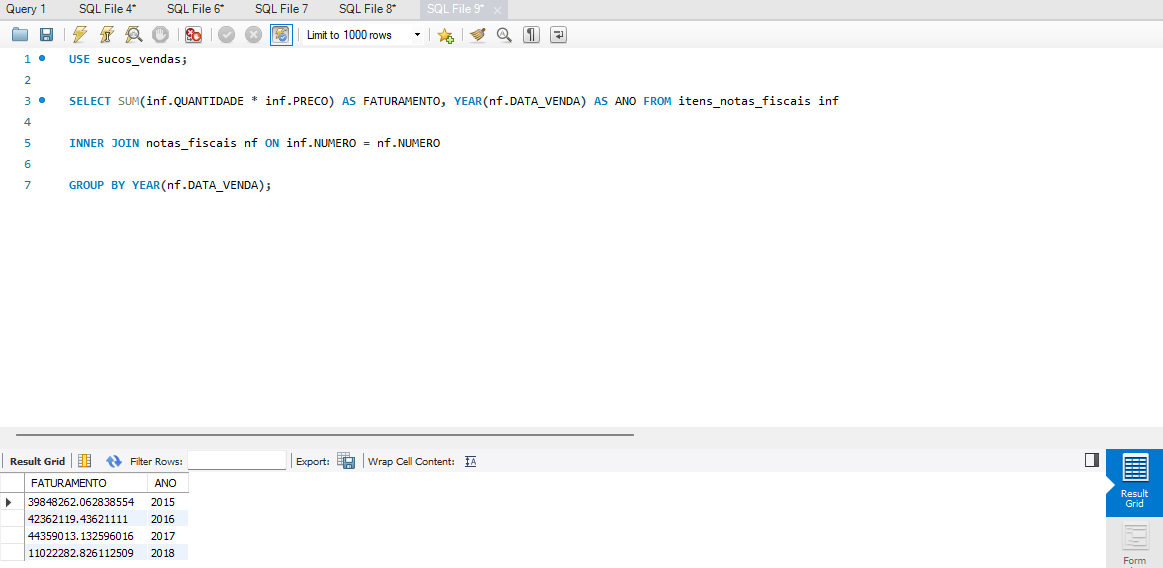Select the 2018 year cell

pos(168,552)
